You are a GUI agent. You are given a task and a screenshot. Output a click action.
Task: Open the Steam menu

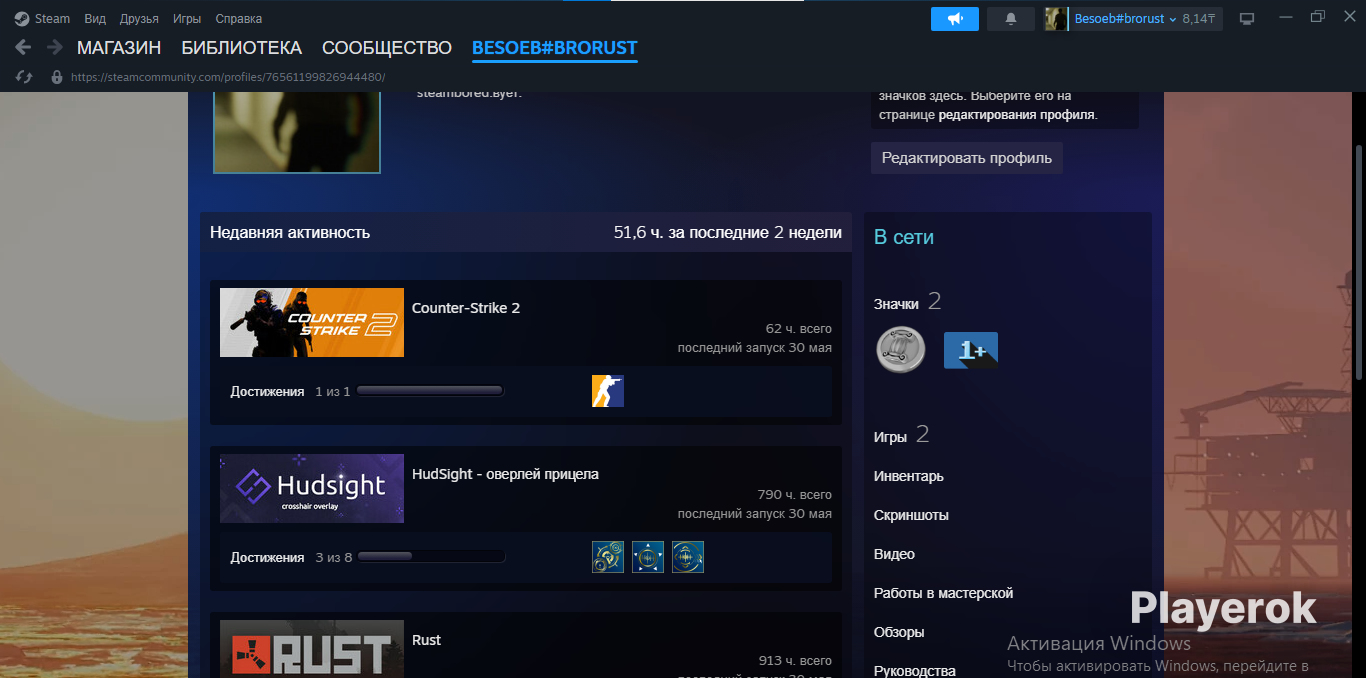click(x=43, y=19)
